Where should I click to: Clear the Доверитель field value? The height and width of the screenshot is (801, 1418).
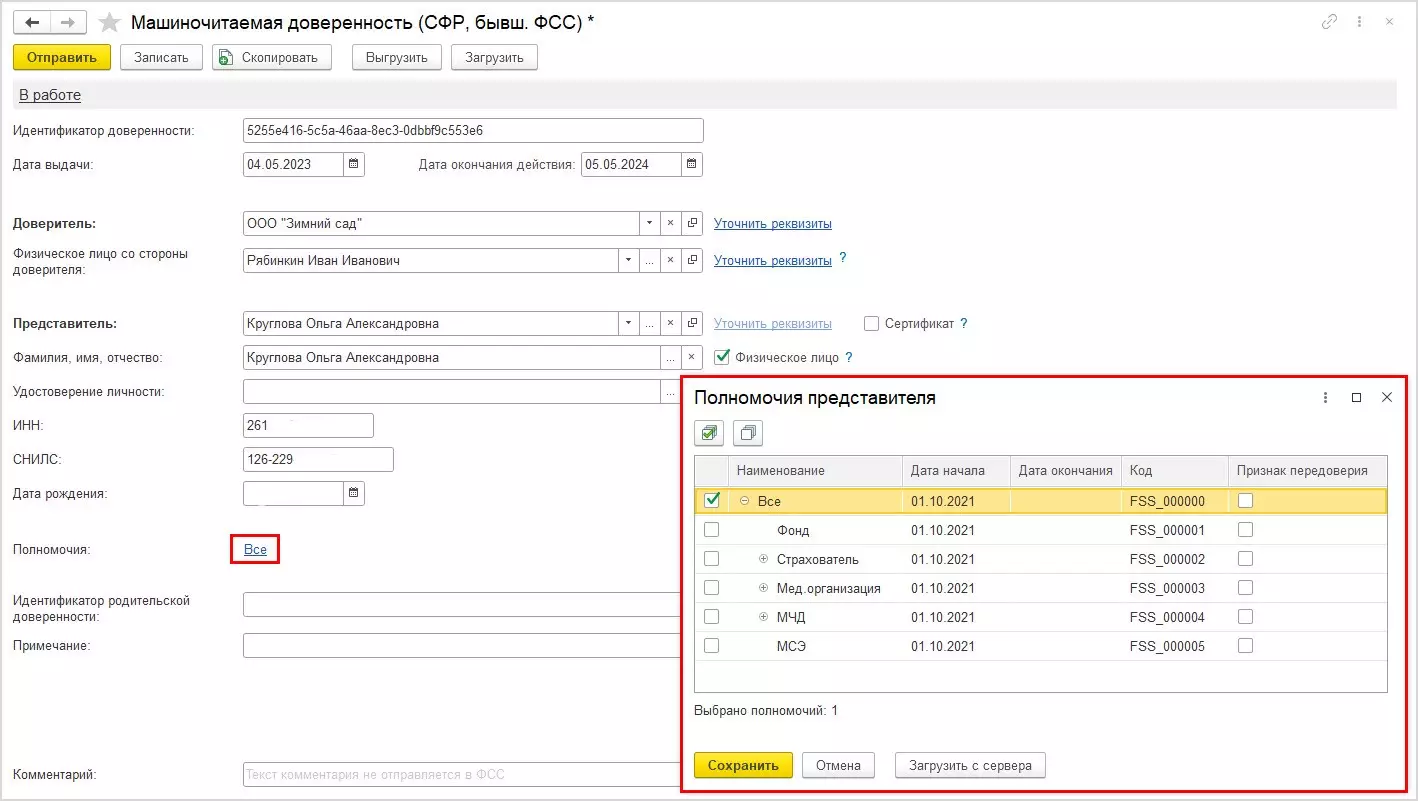[x=671, y=223]
